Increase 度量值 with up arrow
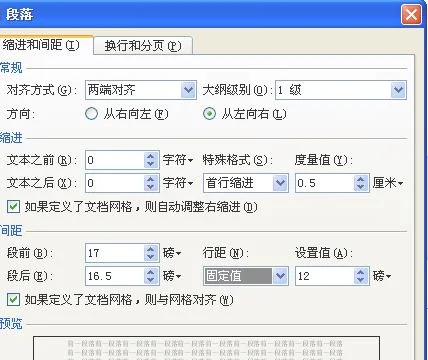The image size is (428, 360). coord(360,179)
